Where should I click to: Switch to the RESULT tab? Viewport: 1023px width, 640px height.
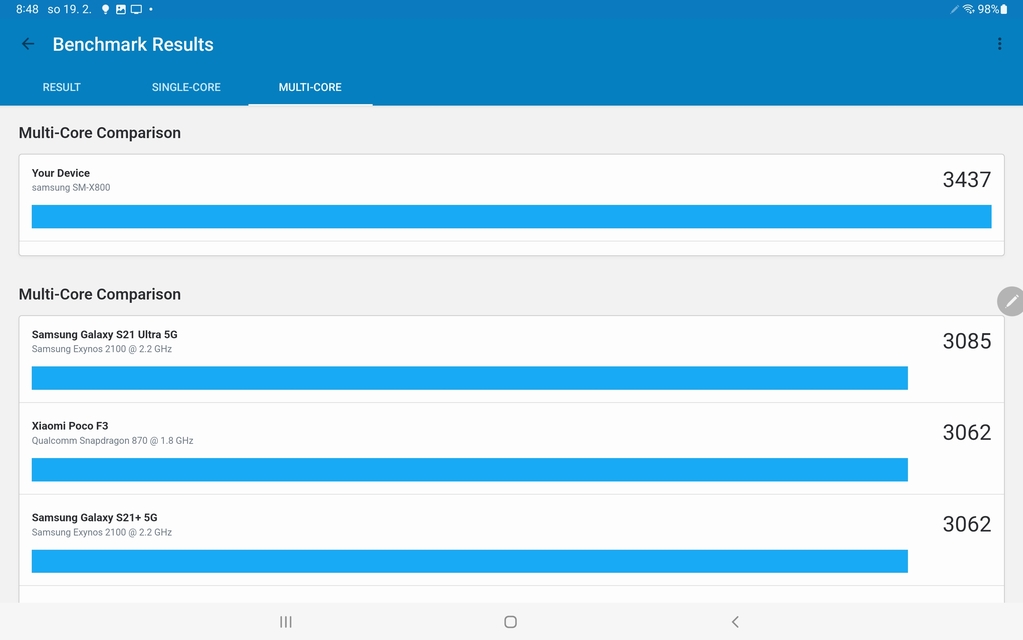coord(61,87)
